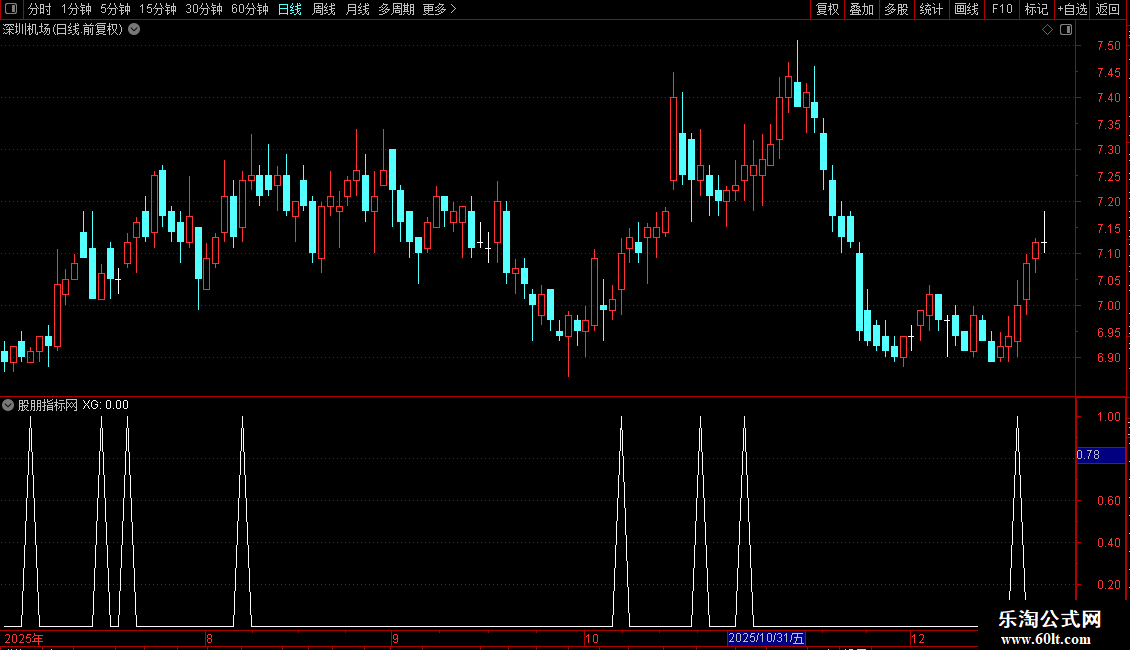Click 返回 to go back
This screenshot has height=650, width=1130.
point(1108,9)
